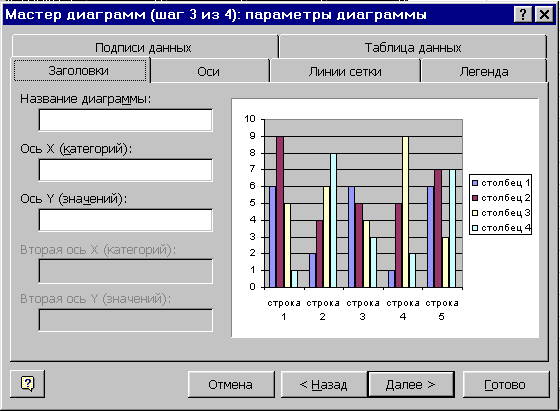560x411 pixels.
Task: Click the строка 3 category label
Action: point(363,310)
